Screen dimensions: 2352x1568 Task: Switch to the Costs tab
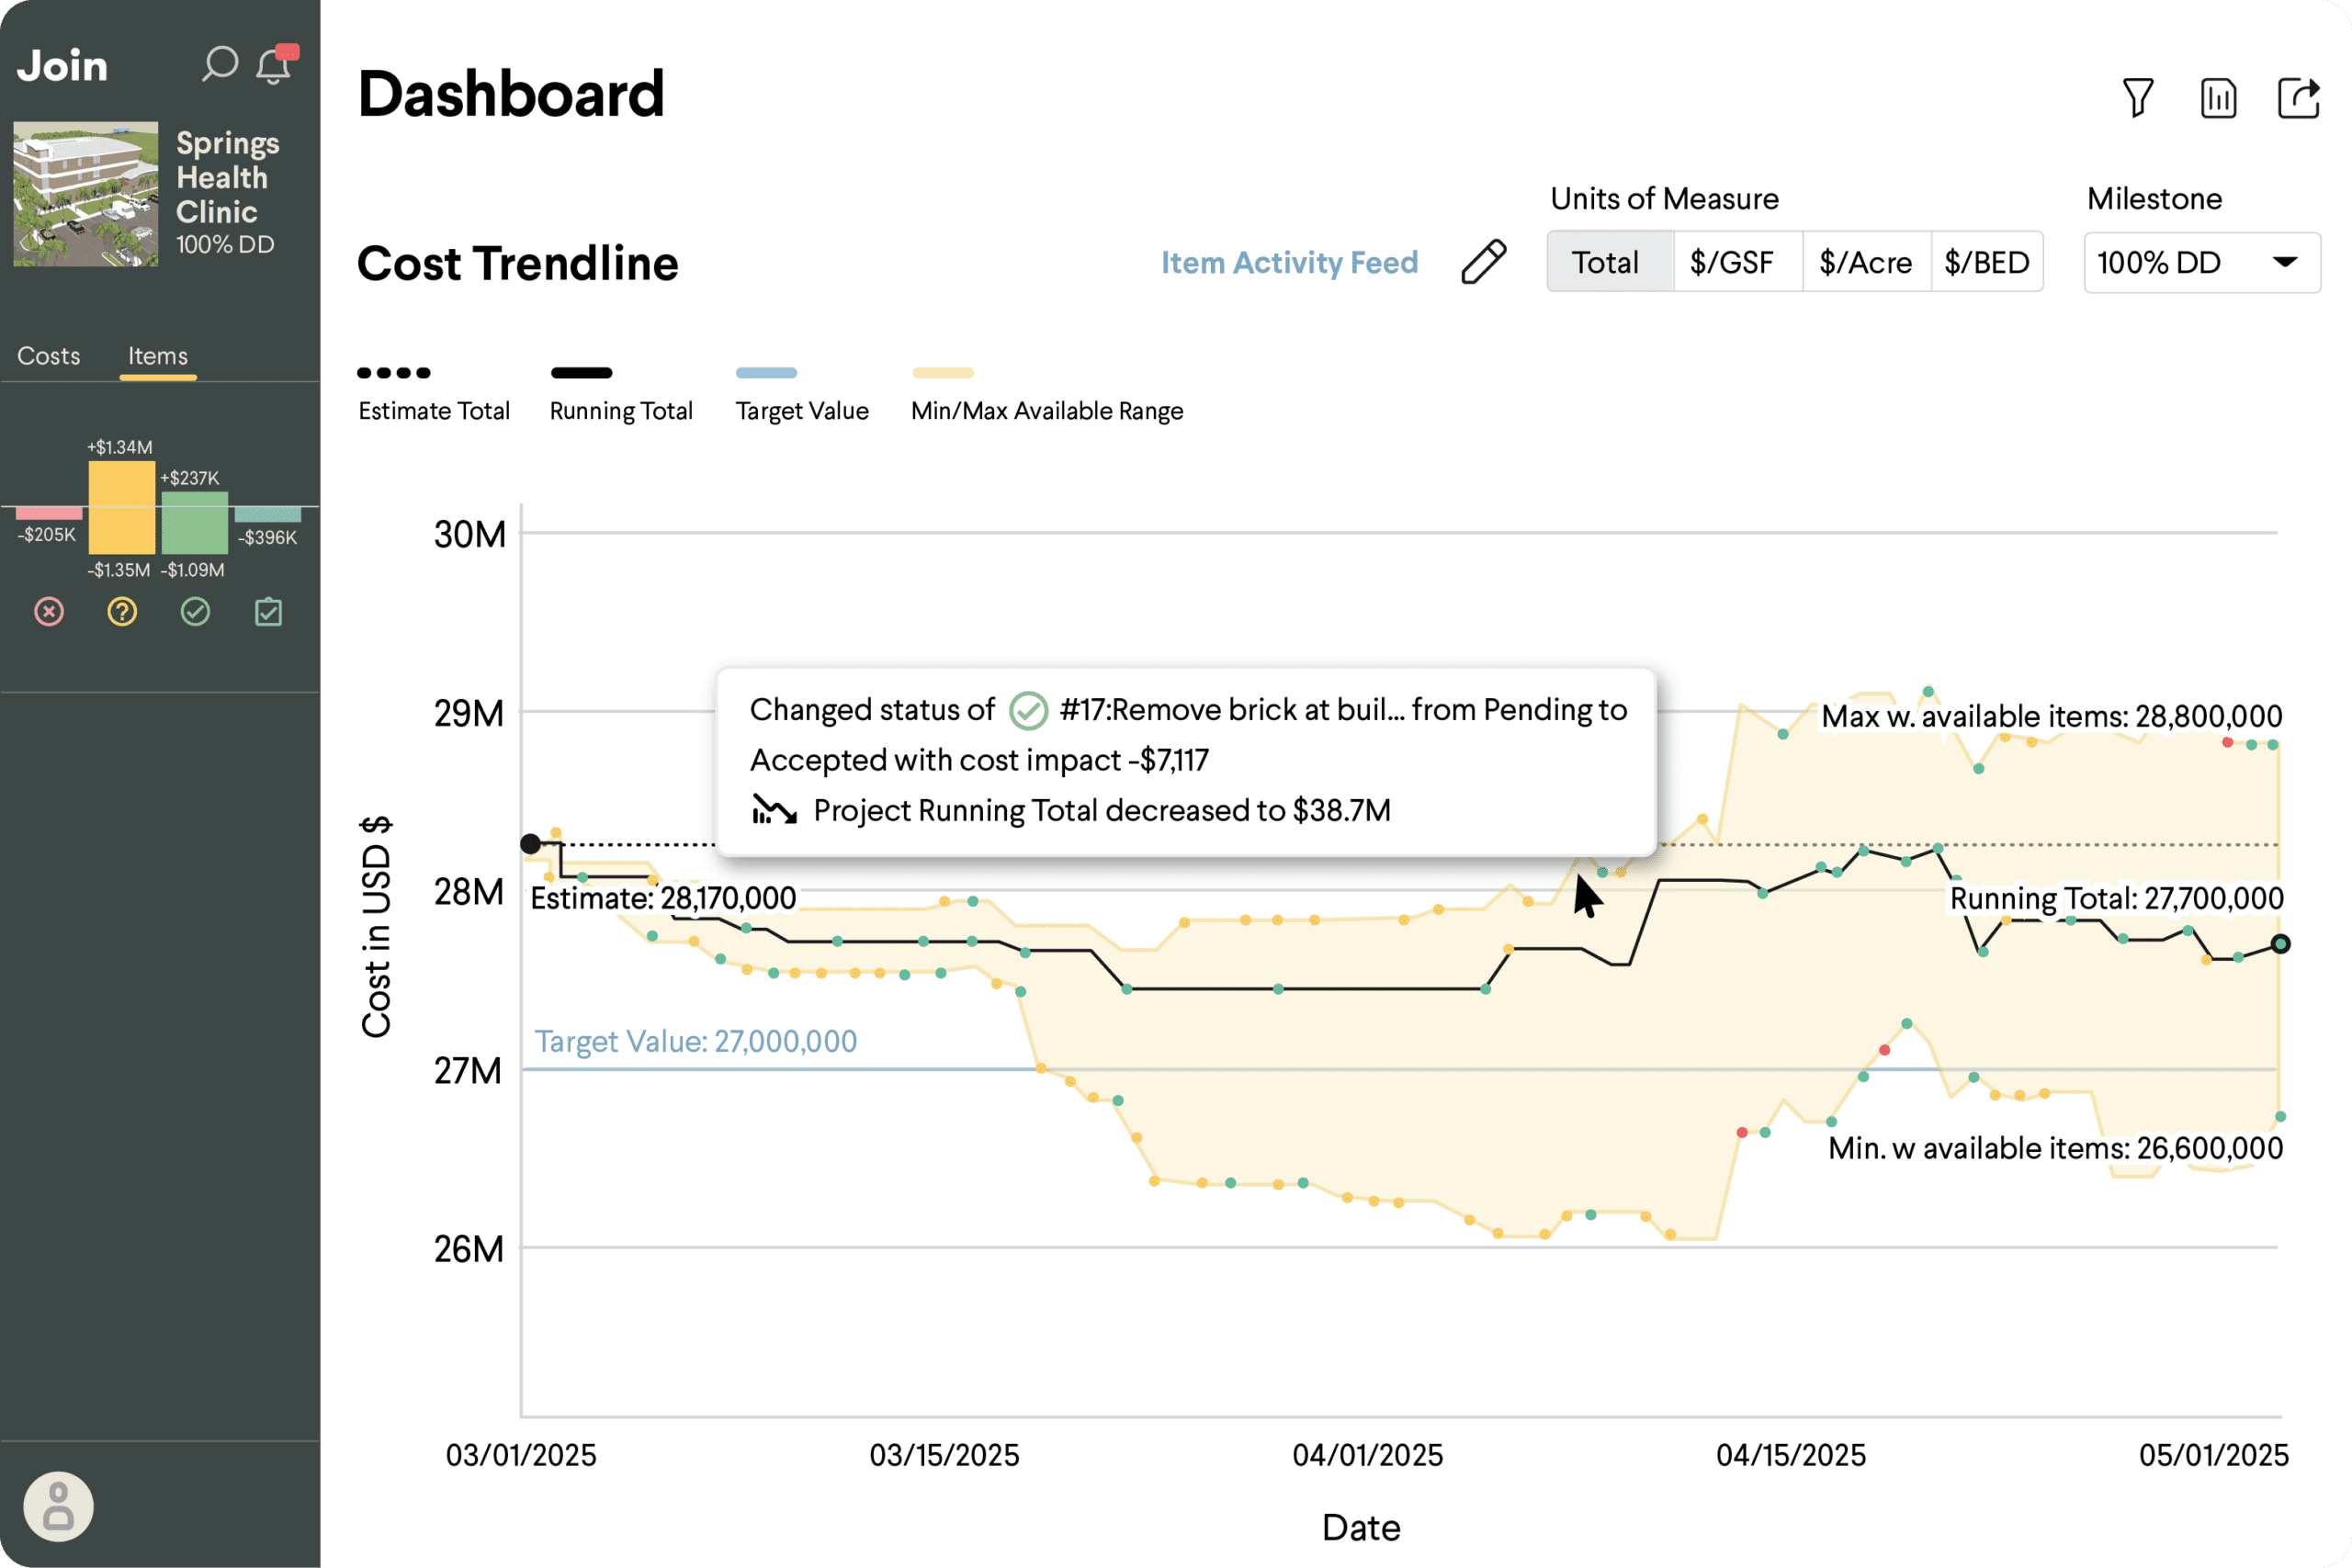(x=47, y=355)
